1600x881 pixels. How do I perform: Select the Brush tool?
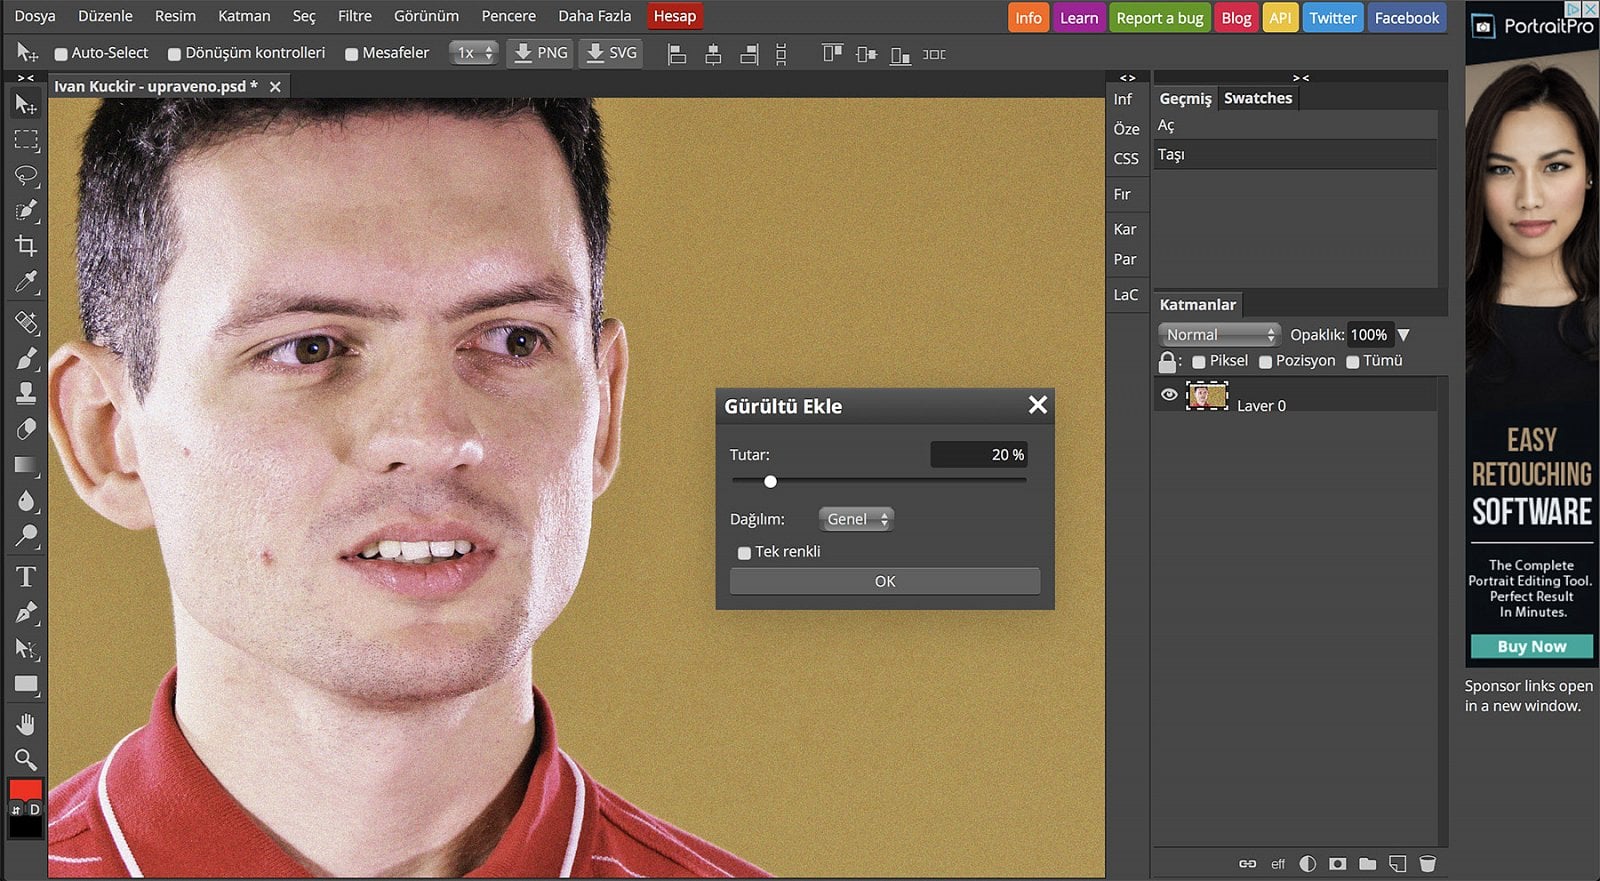(26, 358)
